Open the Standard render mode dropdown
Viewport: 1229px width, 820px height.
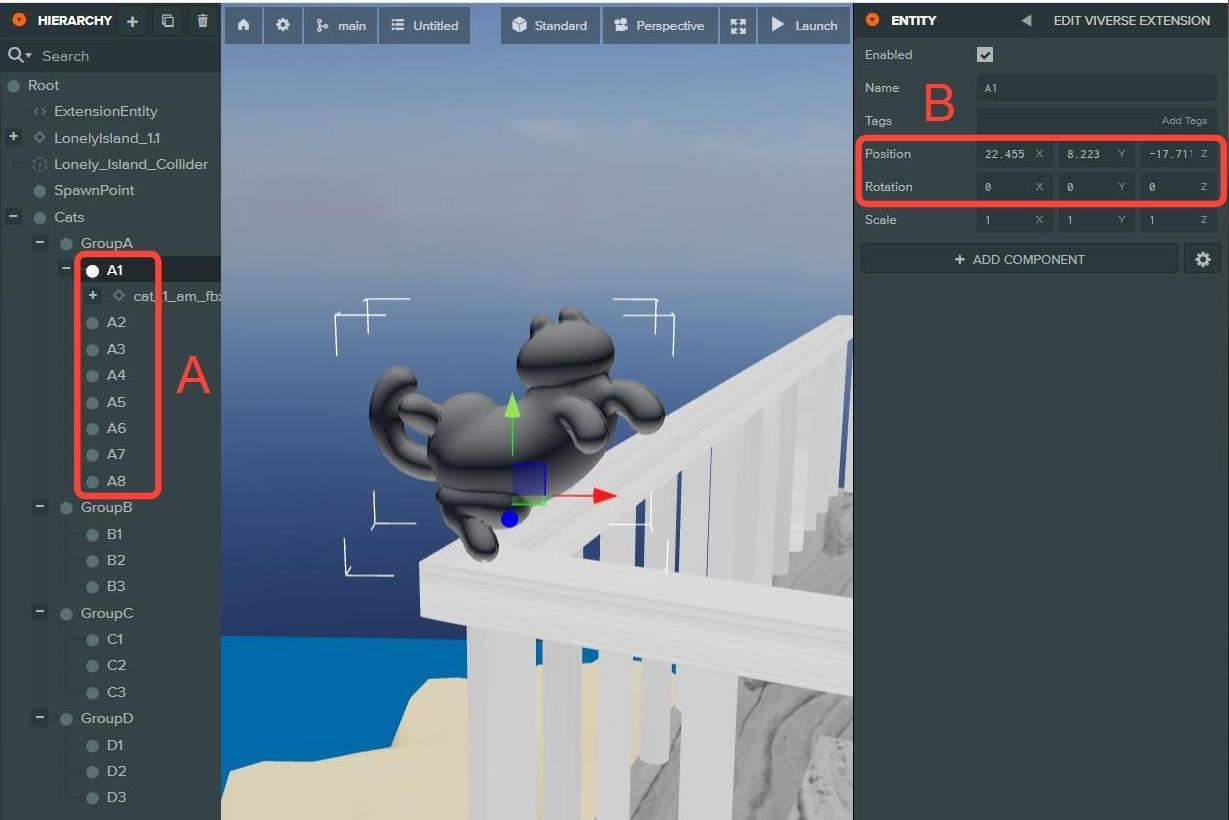550,26
